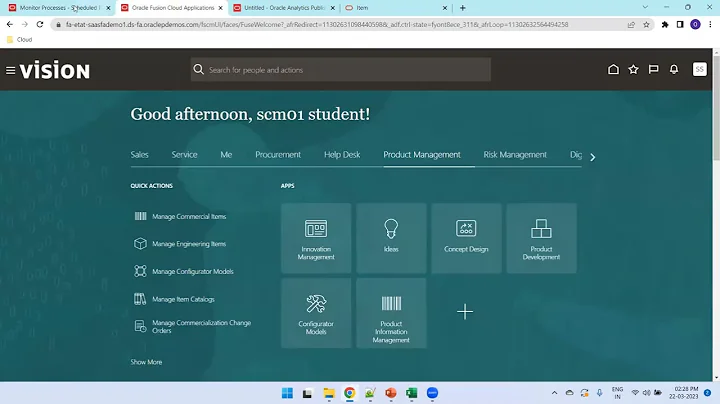
Task: Open File Explorer from the taskbar
Action: coord(329,393)
